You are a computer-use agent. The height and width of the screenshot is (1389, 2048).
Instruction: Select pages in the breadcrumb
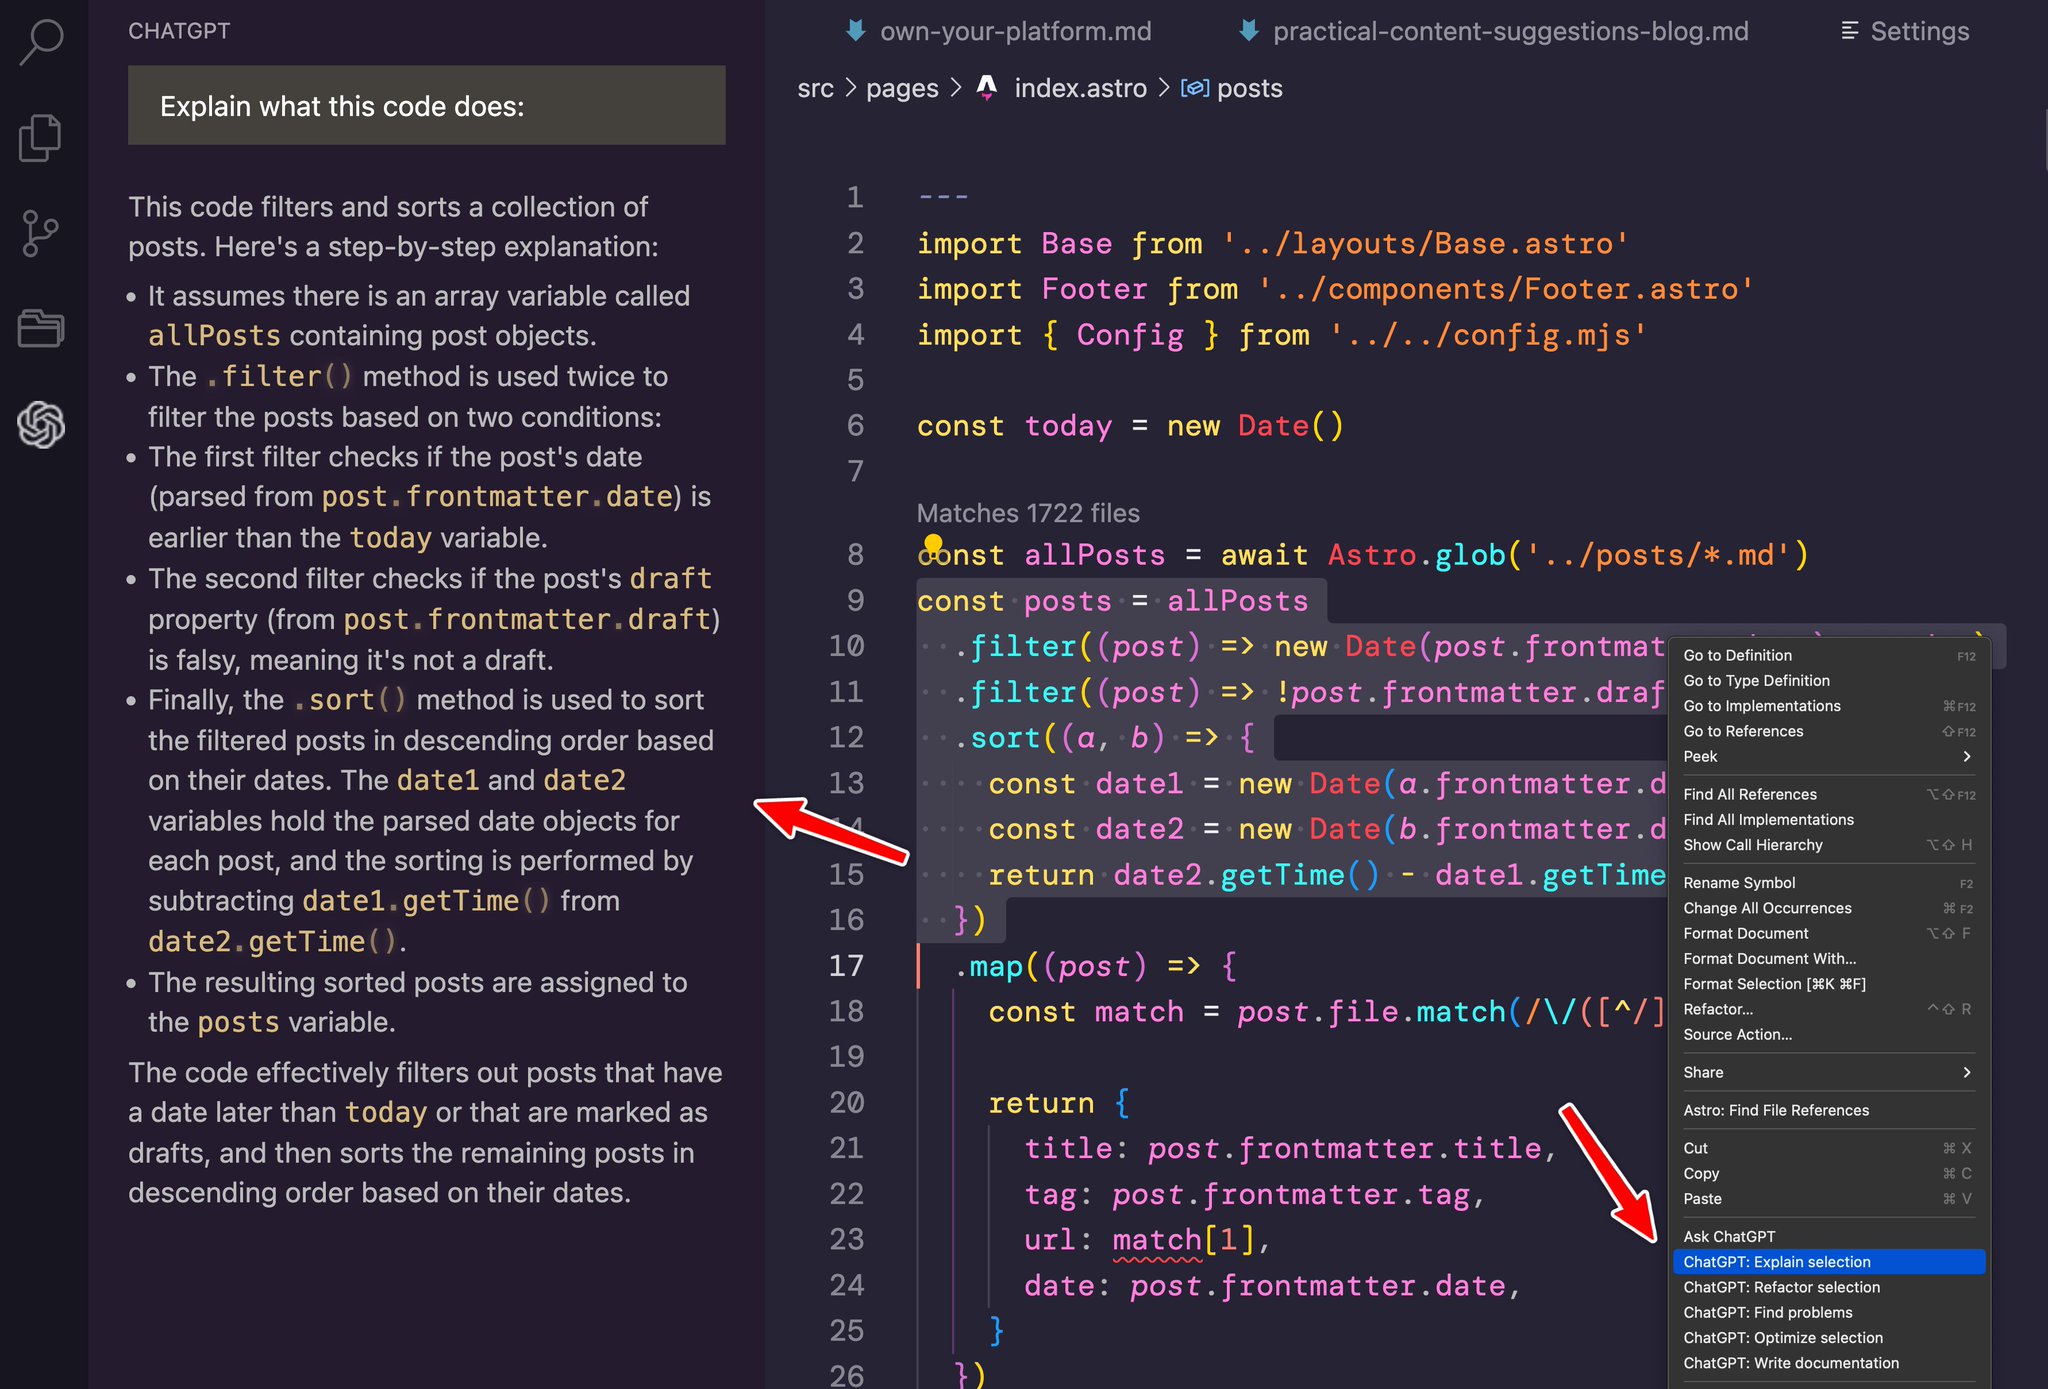(x=902, y=88)
